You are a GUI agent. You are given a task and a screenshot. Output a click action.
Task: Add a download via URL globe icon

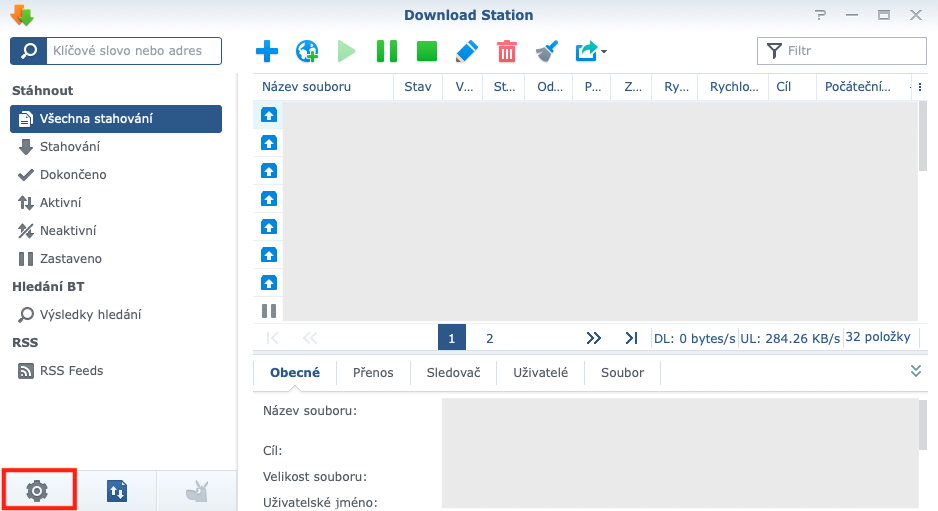pyautogui.click(x=307, y=51)
